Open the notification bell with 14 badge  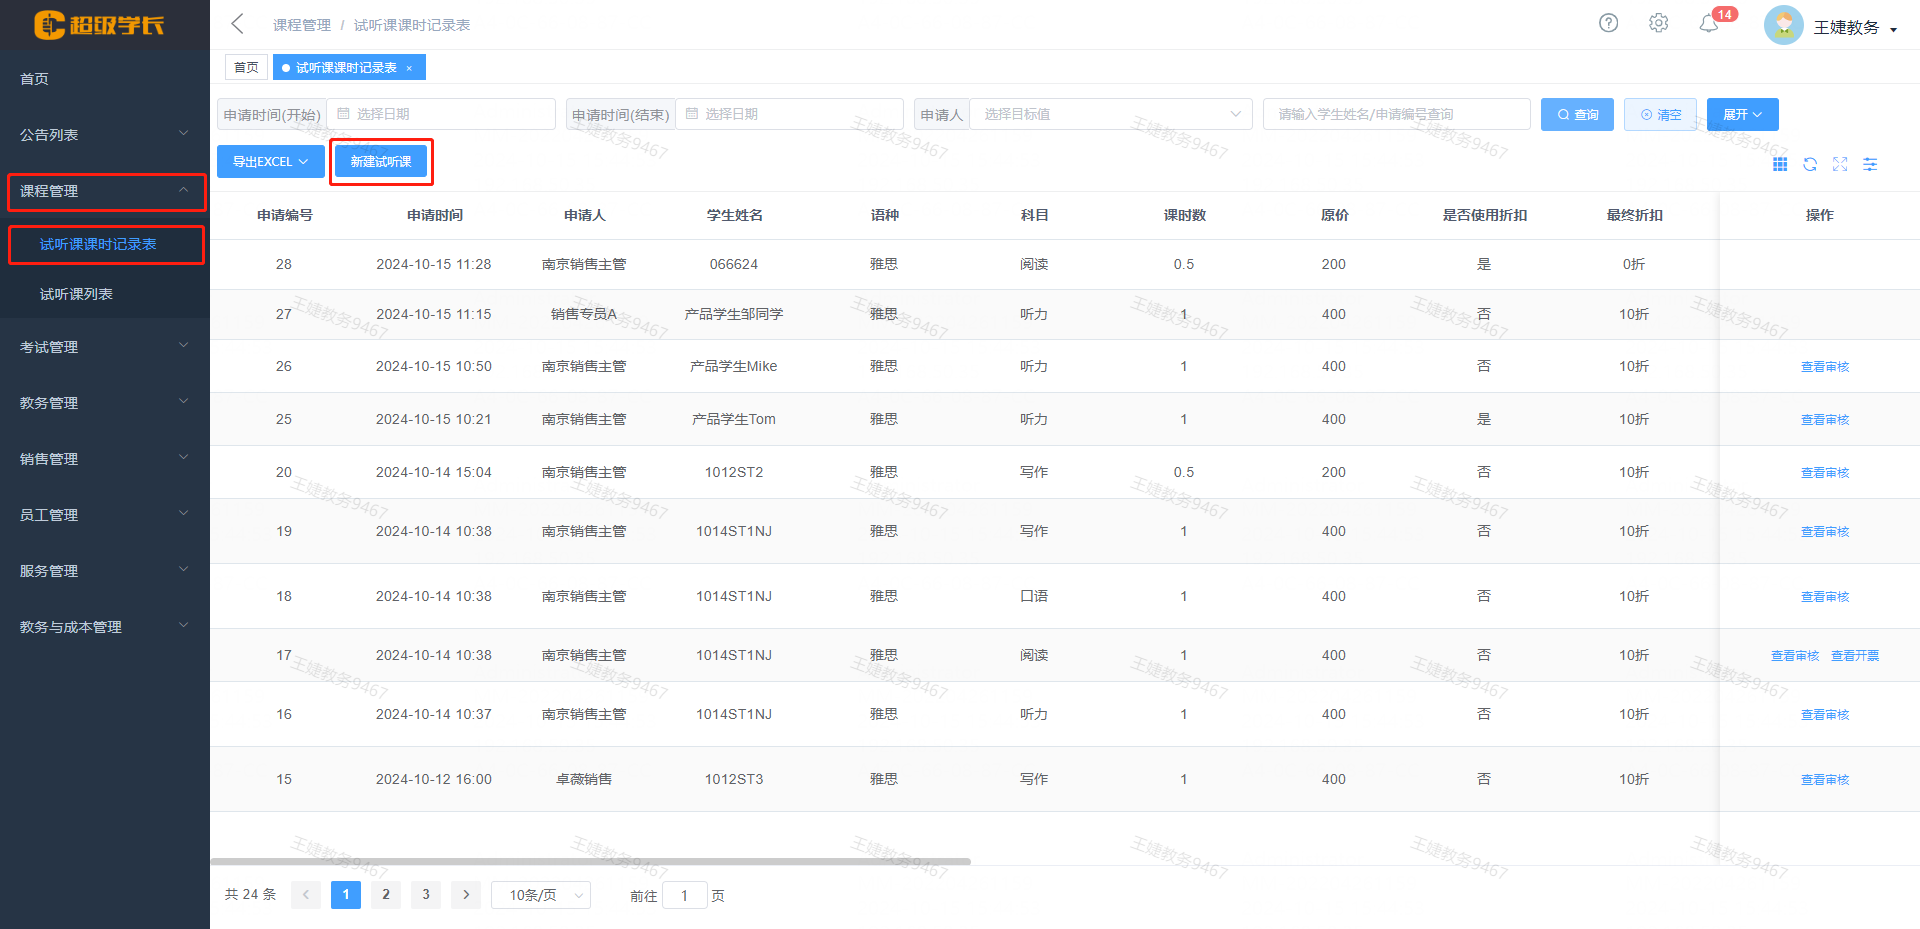pyautogui.click(x=1709, y=24)
